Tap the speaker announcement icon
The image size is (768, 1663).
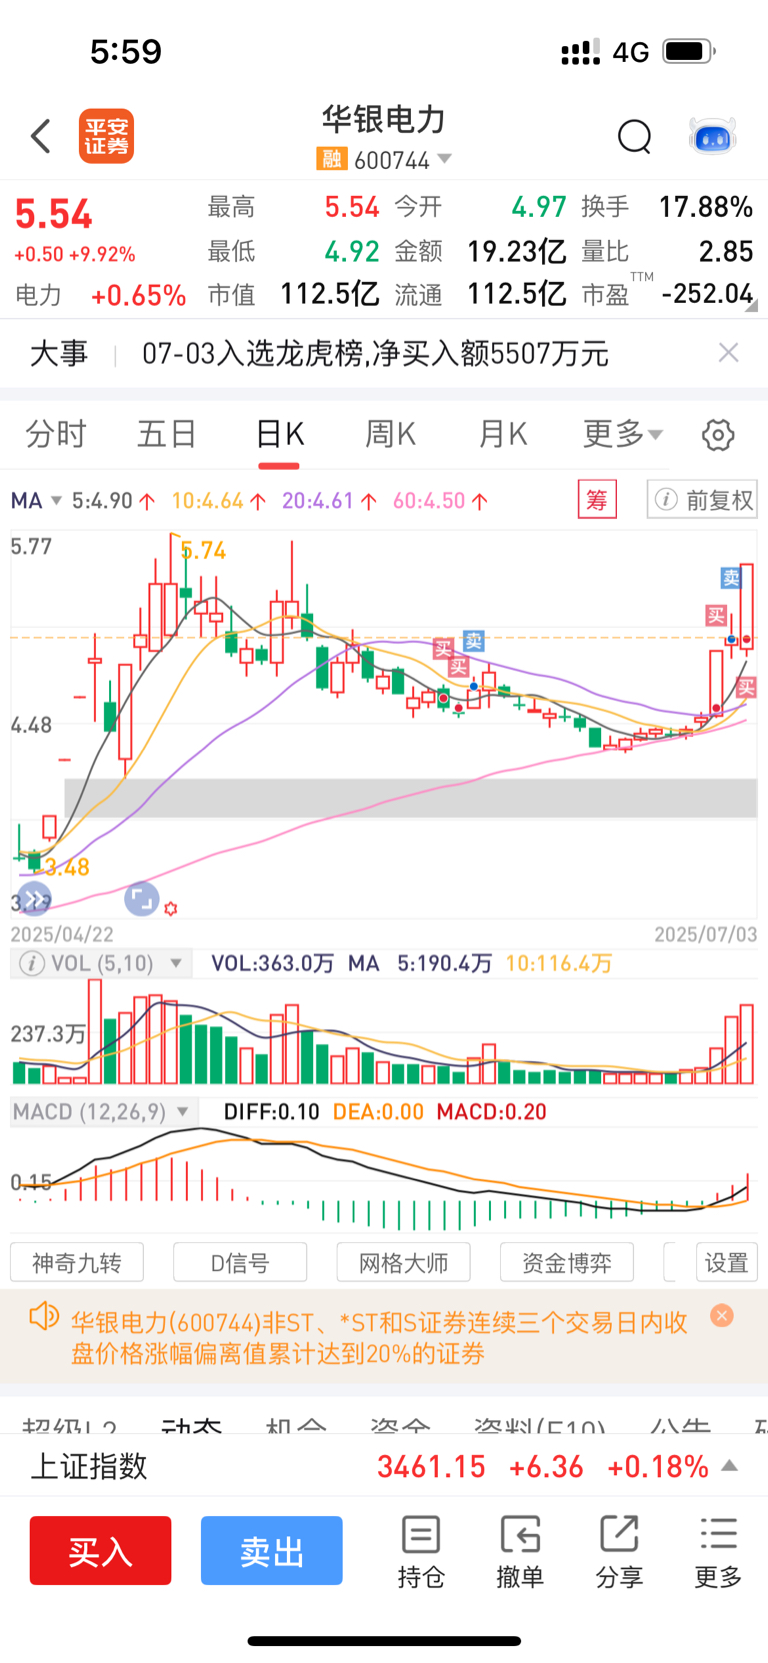44,1316
